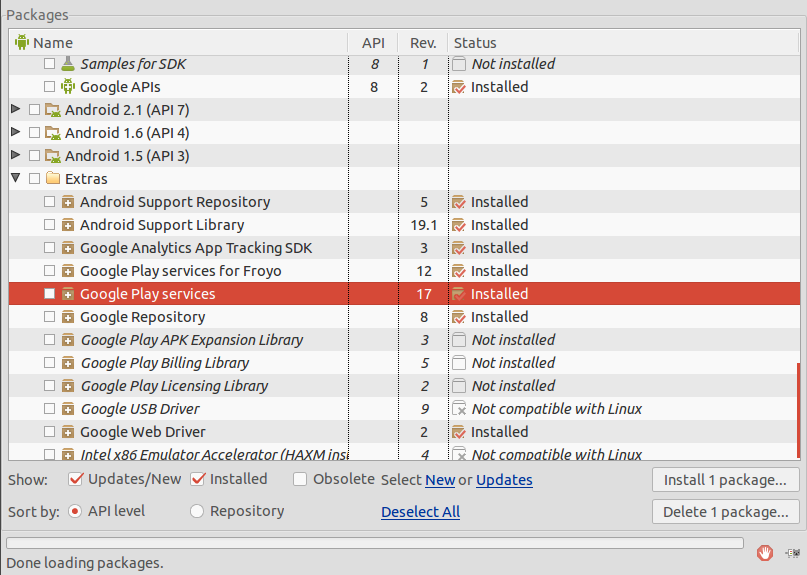Click not-installed status icon for Samples for SDK
The width and height of the screenshot is (807, 575).
tap(459, 64)
